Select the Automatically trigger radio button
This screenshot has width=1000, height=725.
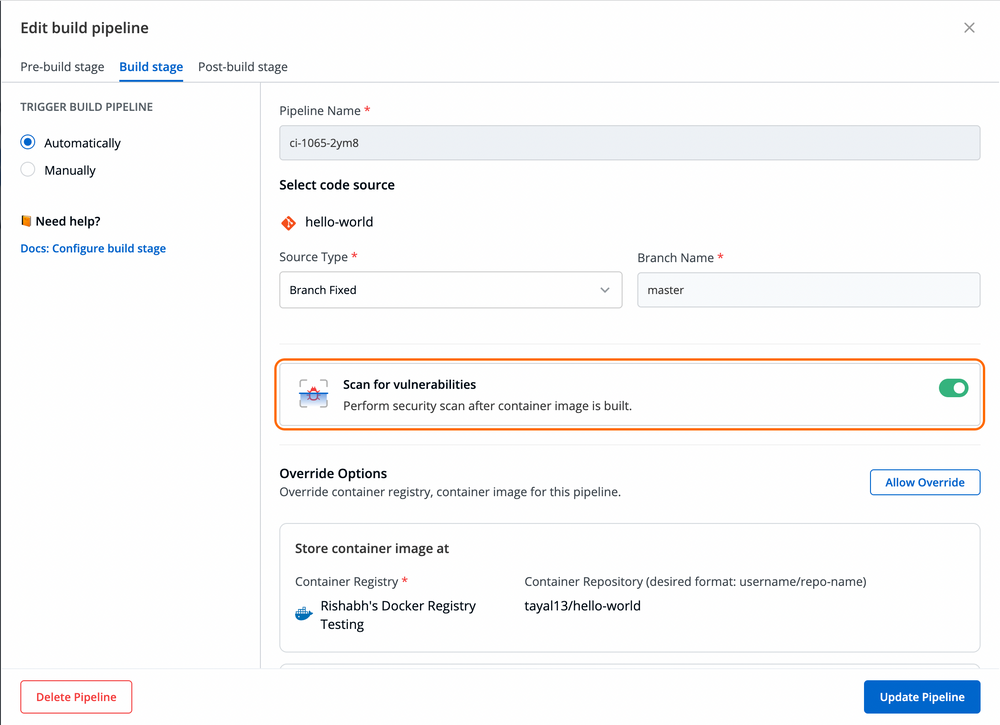pyautogui.click(x=29, y=142)
